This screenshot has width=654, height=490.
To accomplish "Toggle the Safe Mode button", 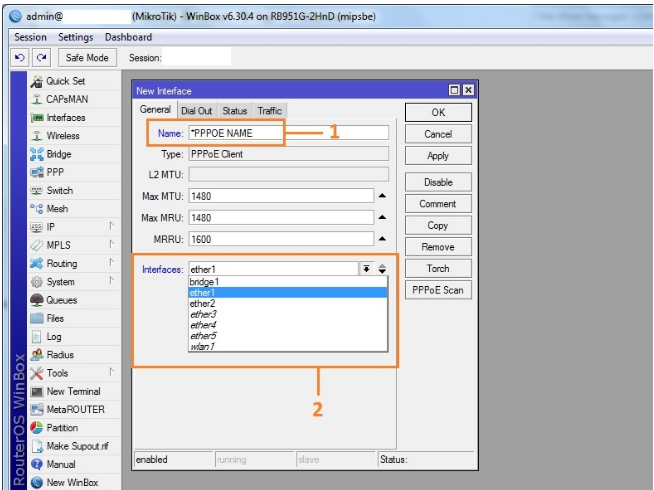I will click(87, 58).
